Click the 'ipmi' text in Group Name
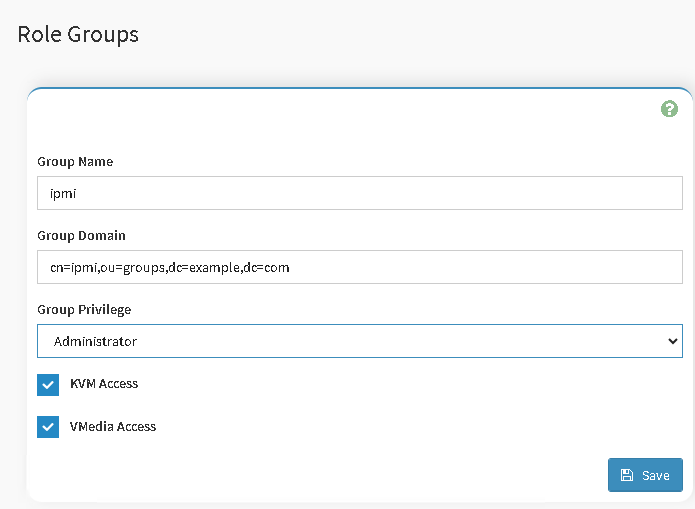Image resolution: width=695 pixels, height=509 pixels. coord(63,193)
